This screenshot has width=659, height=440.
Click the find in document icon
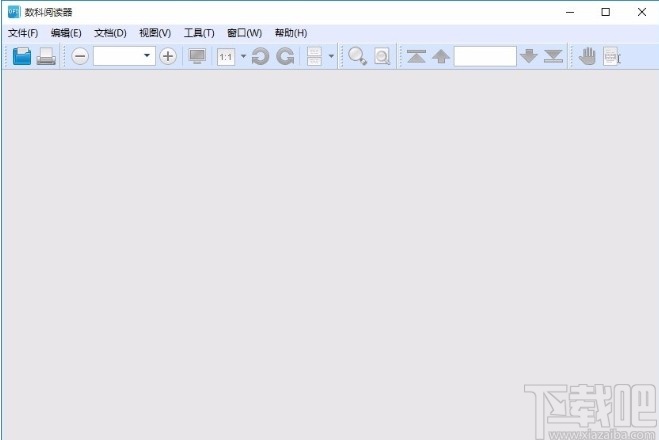[382, 56]
